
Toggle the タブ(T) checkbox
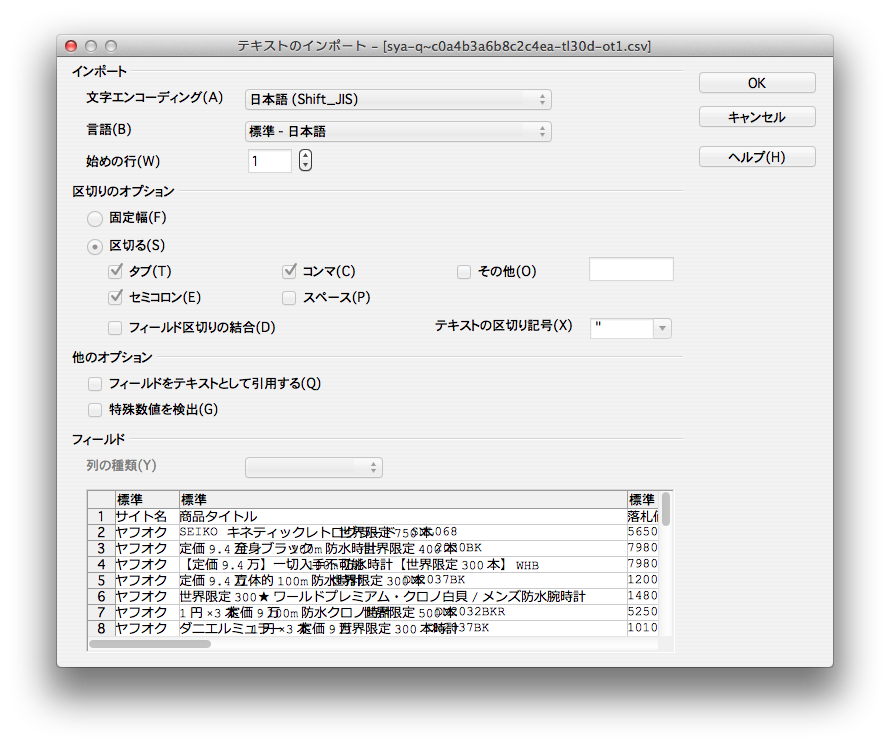[x=115, y=271]
